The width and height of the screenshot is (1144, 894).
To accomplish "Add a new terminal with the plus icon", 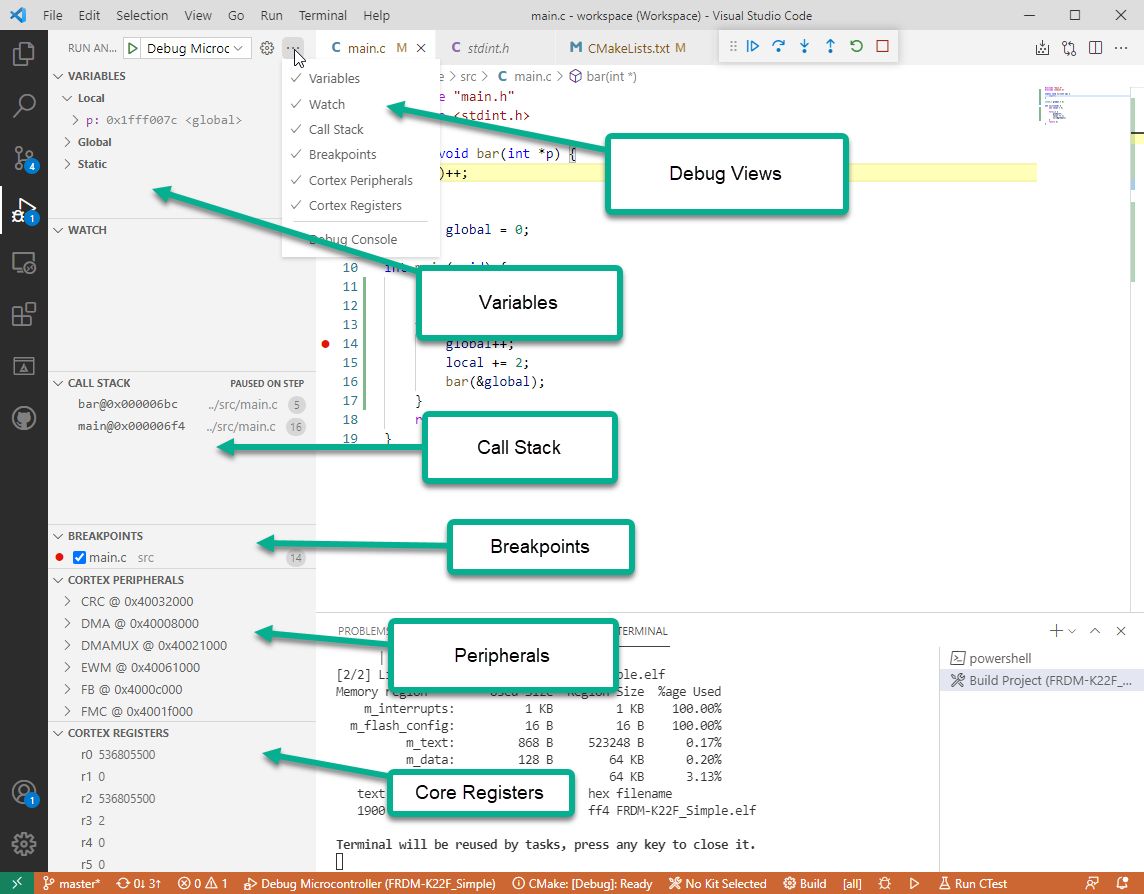I will pyautogui.click(x=1056, y=631).
